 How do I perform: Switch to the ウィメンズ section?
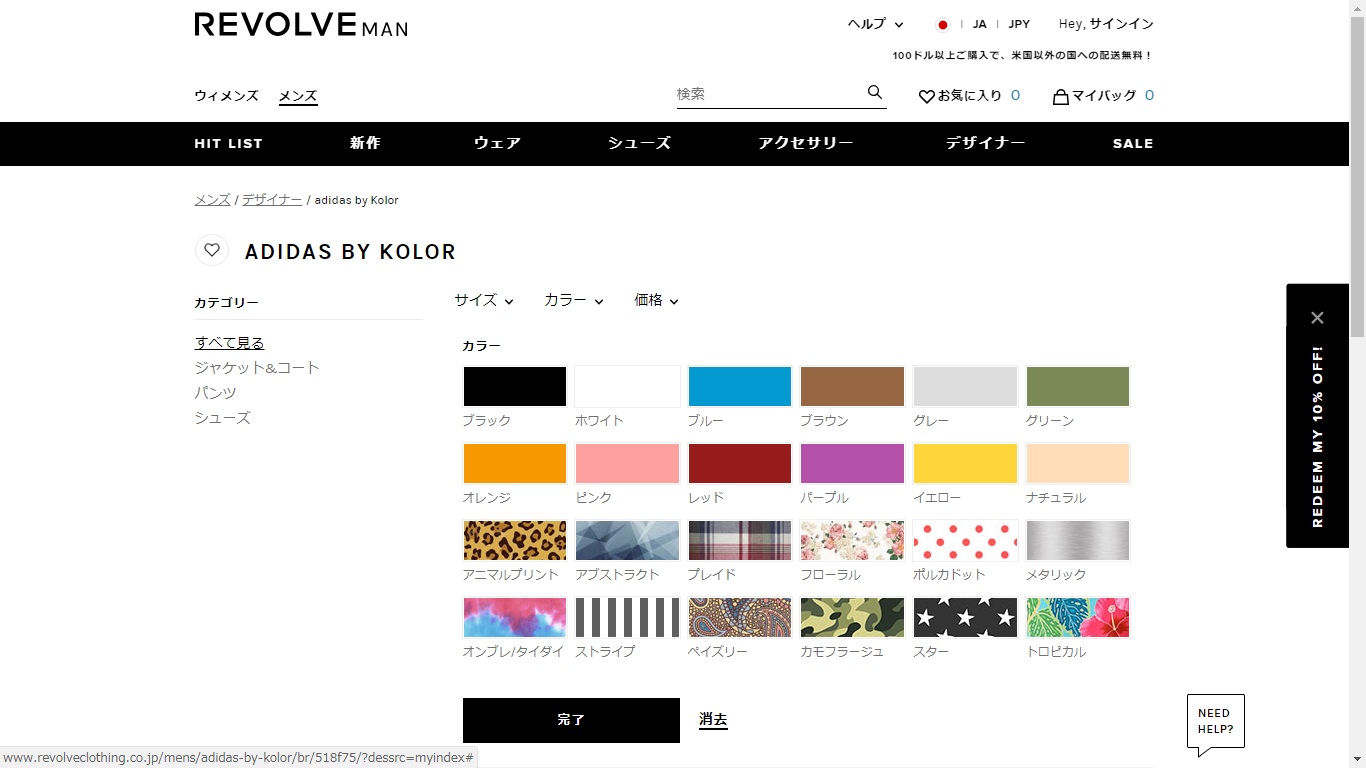226,96
